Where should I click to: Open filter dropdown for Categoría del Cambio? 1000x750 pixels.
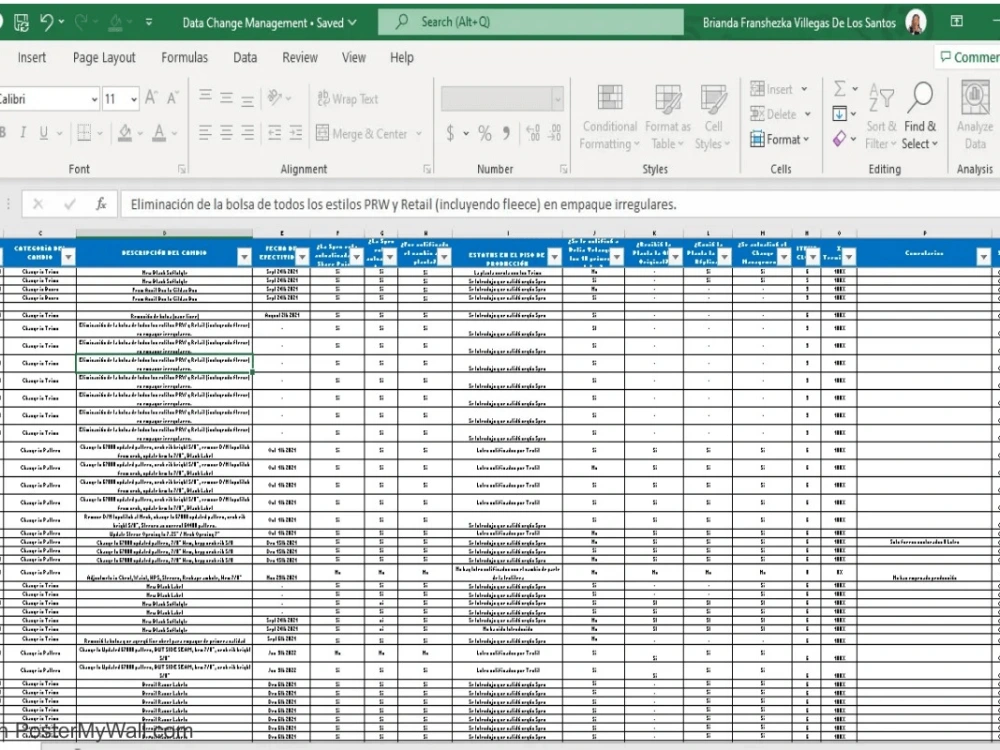(68, 256)
